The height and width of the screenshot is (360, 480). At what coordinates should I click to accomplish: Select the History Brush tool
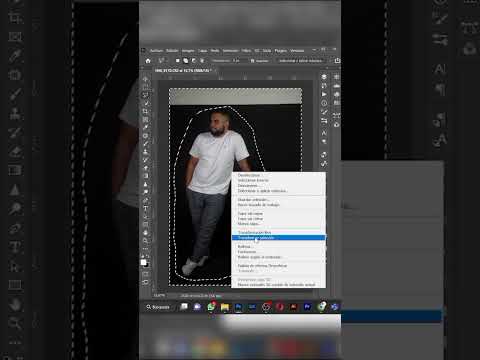pos(146,160)
